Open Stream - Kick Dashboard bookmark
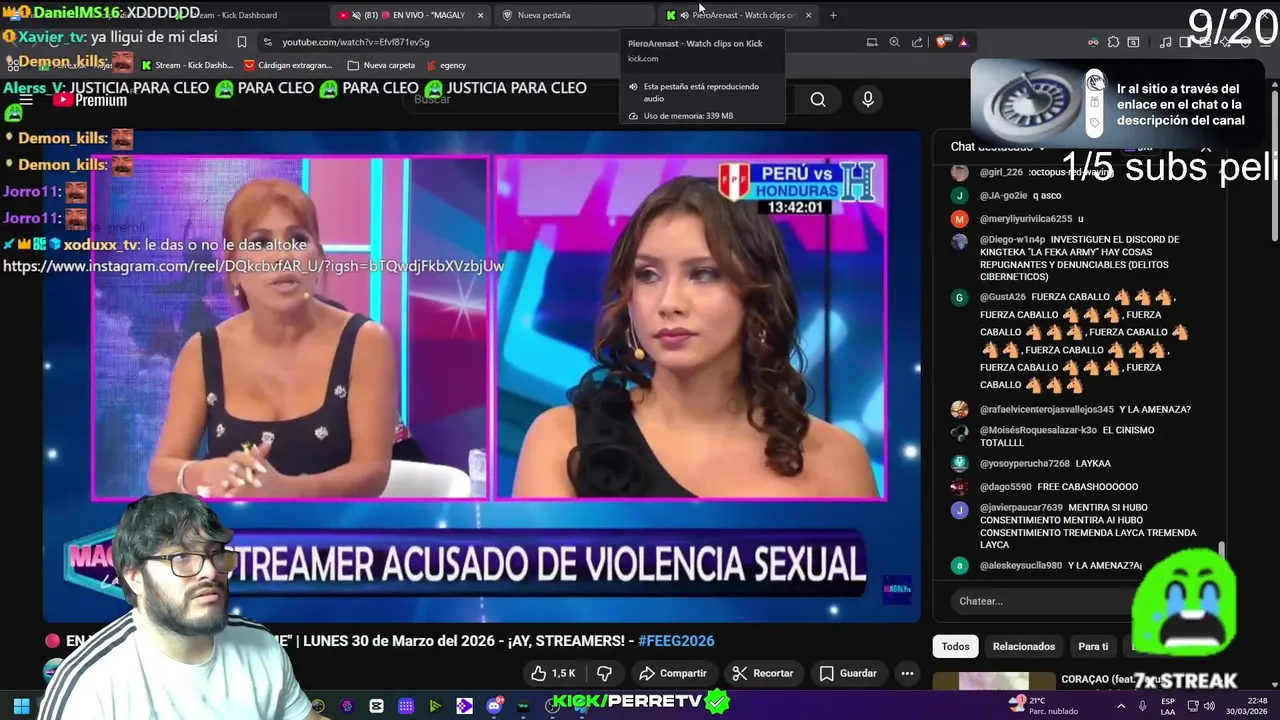 (x=188, y=65)
